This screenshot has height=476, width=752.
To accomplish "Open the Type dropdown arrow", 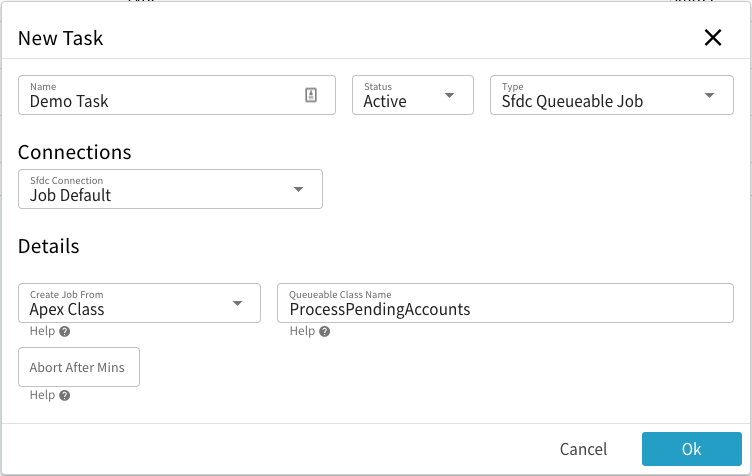I will [x=709, y=95].
